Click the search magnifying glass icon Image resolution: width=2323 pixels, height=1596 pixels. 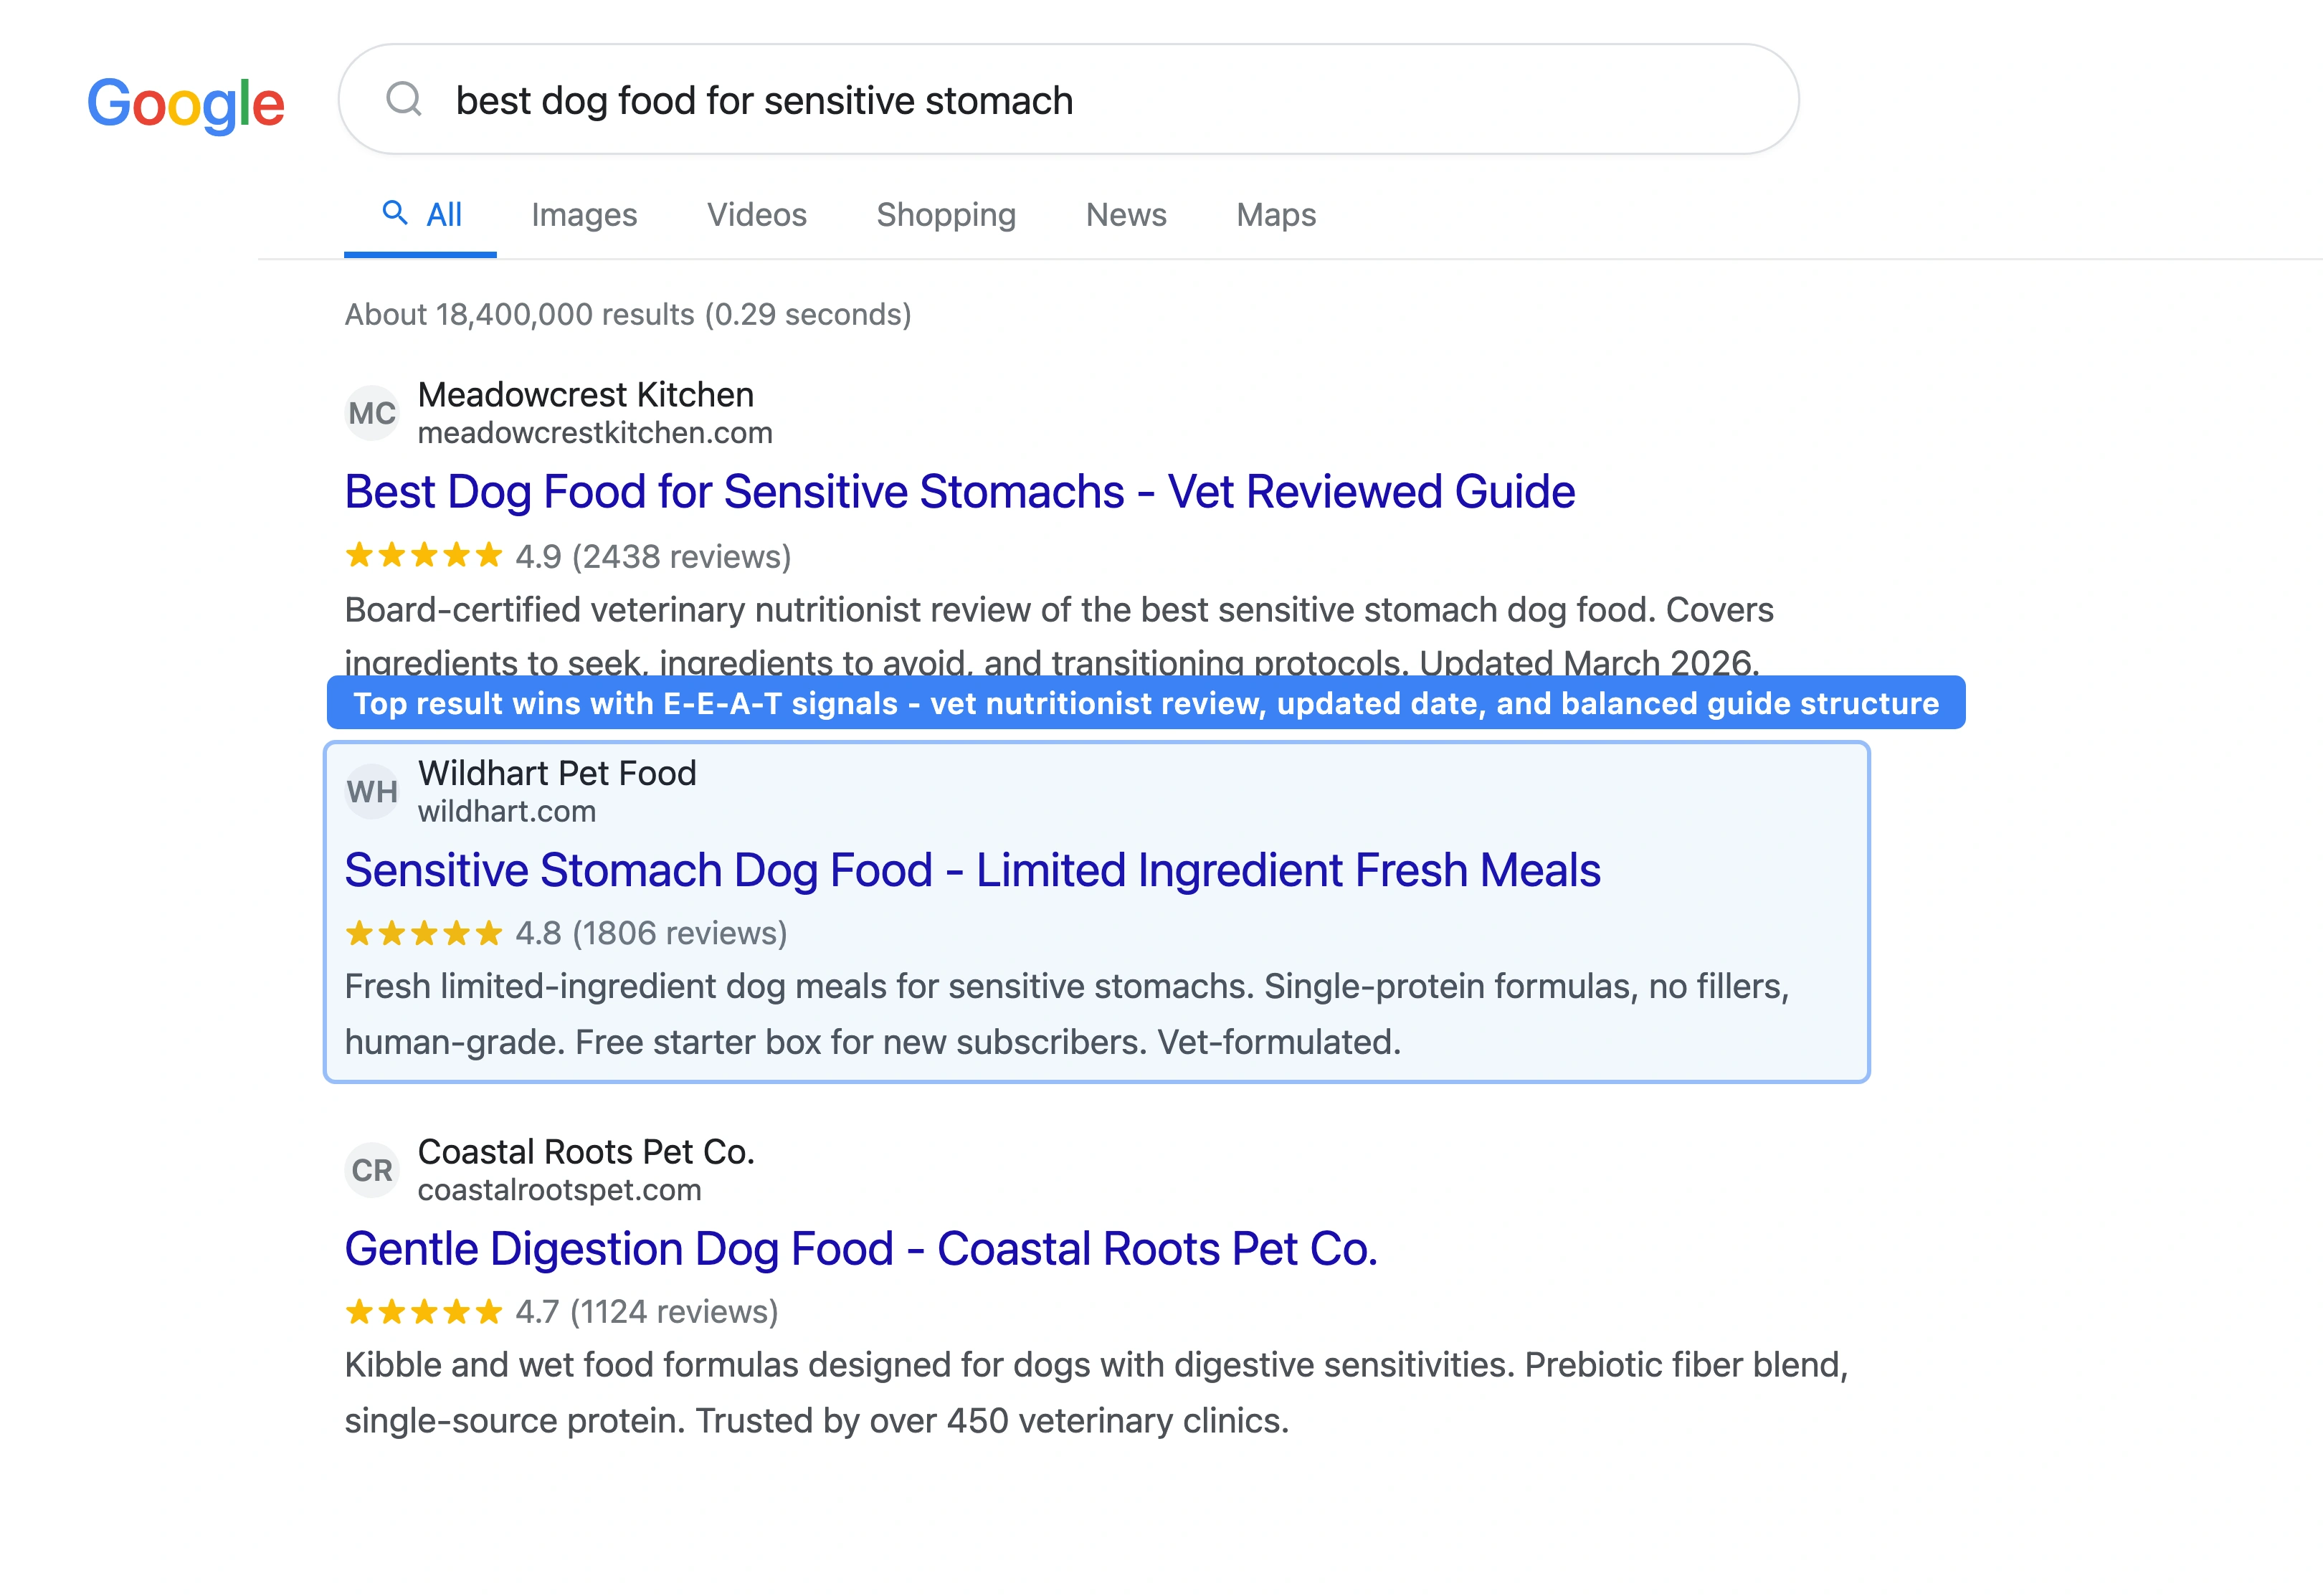coord(405,99)
